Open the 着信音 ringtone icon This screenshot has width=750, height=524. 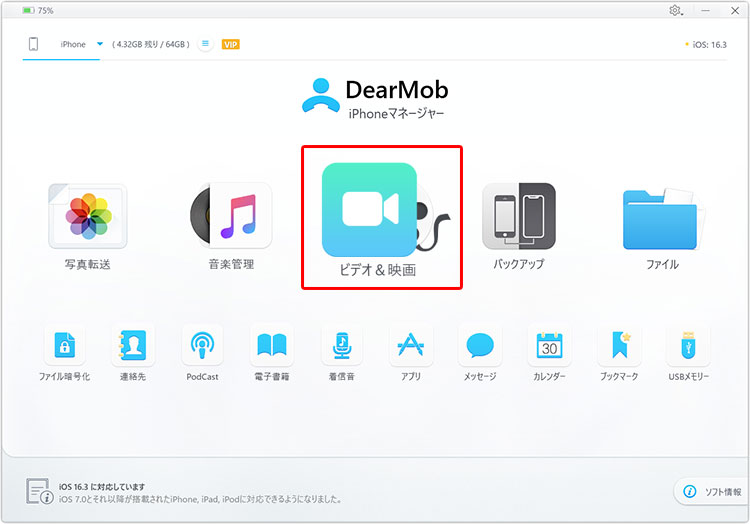pyautogui.click(x=342, y=345)
